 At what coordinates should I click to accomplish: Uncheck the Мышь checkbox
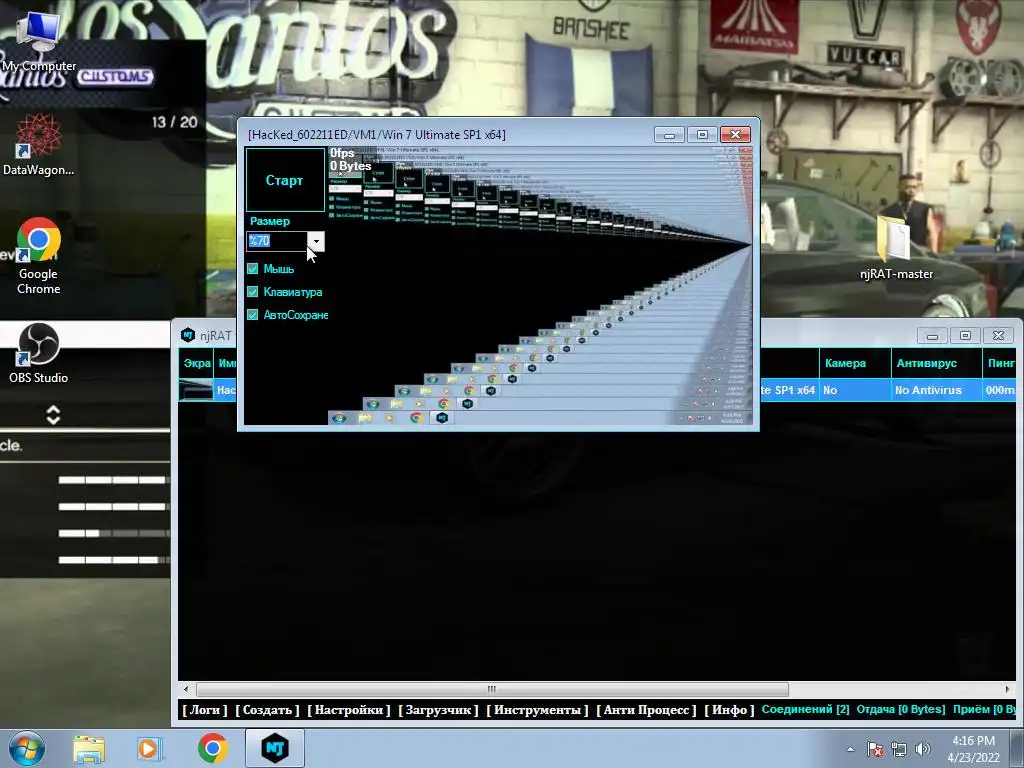point(253,269)
